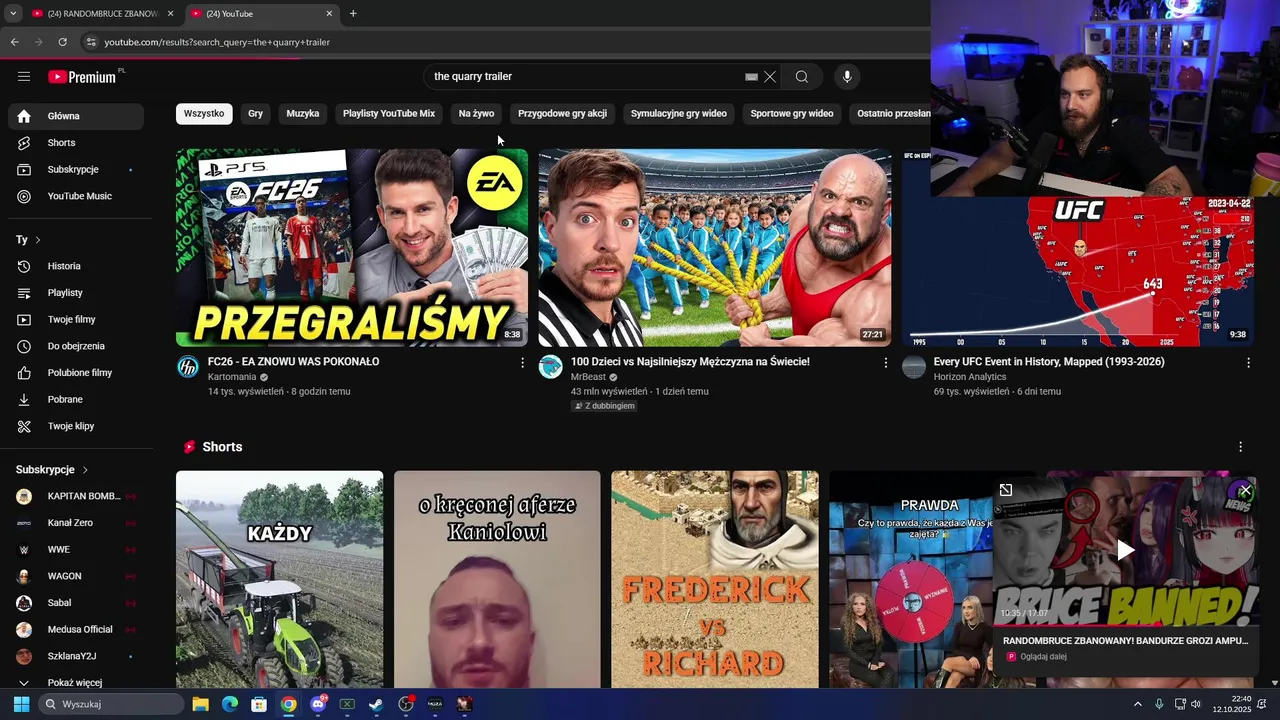
Task: Open Steam from the taskbar
Action: coord(376,704)
